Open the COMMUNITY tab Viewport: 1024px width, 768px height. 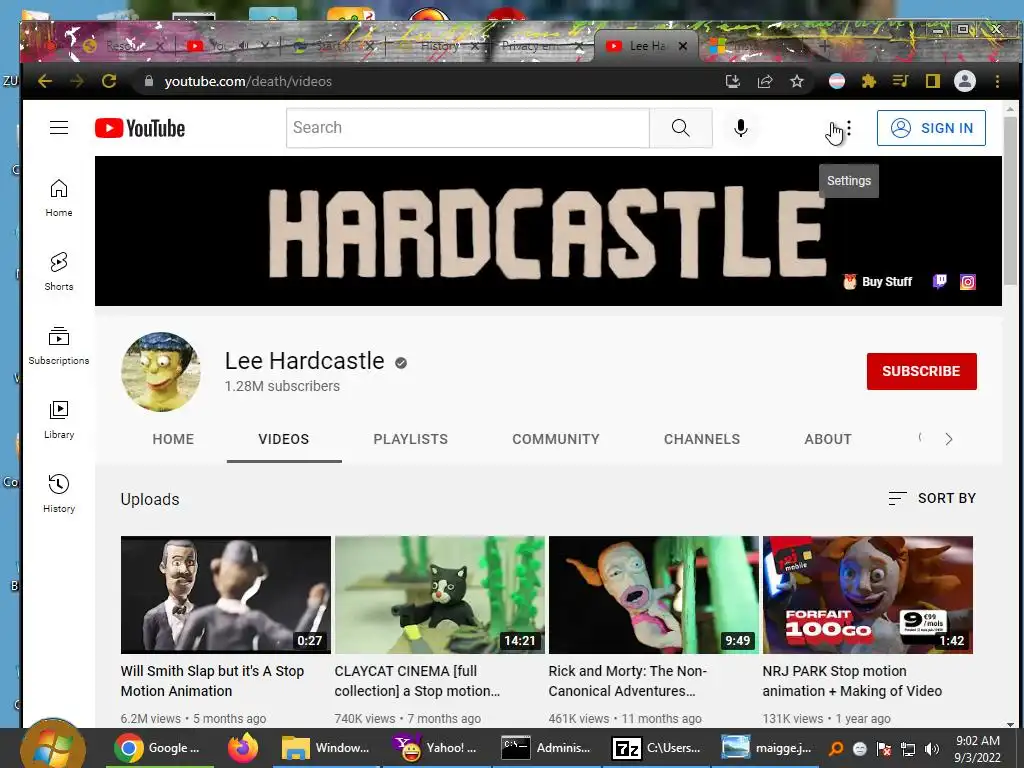tap(556, 439)
